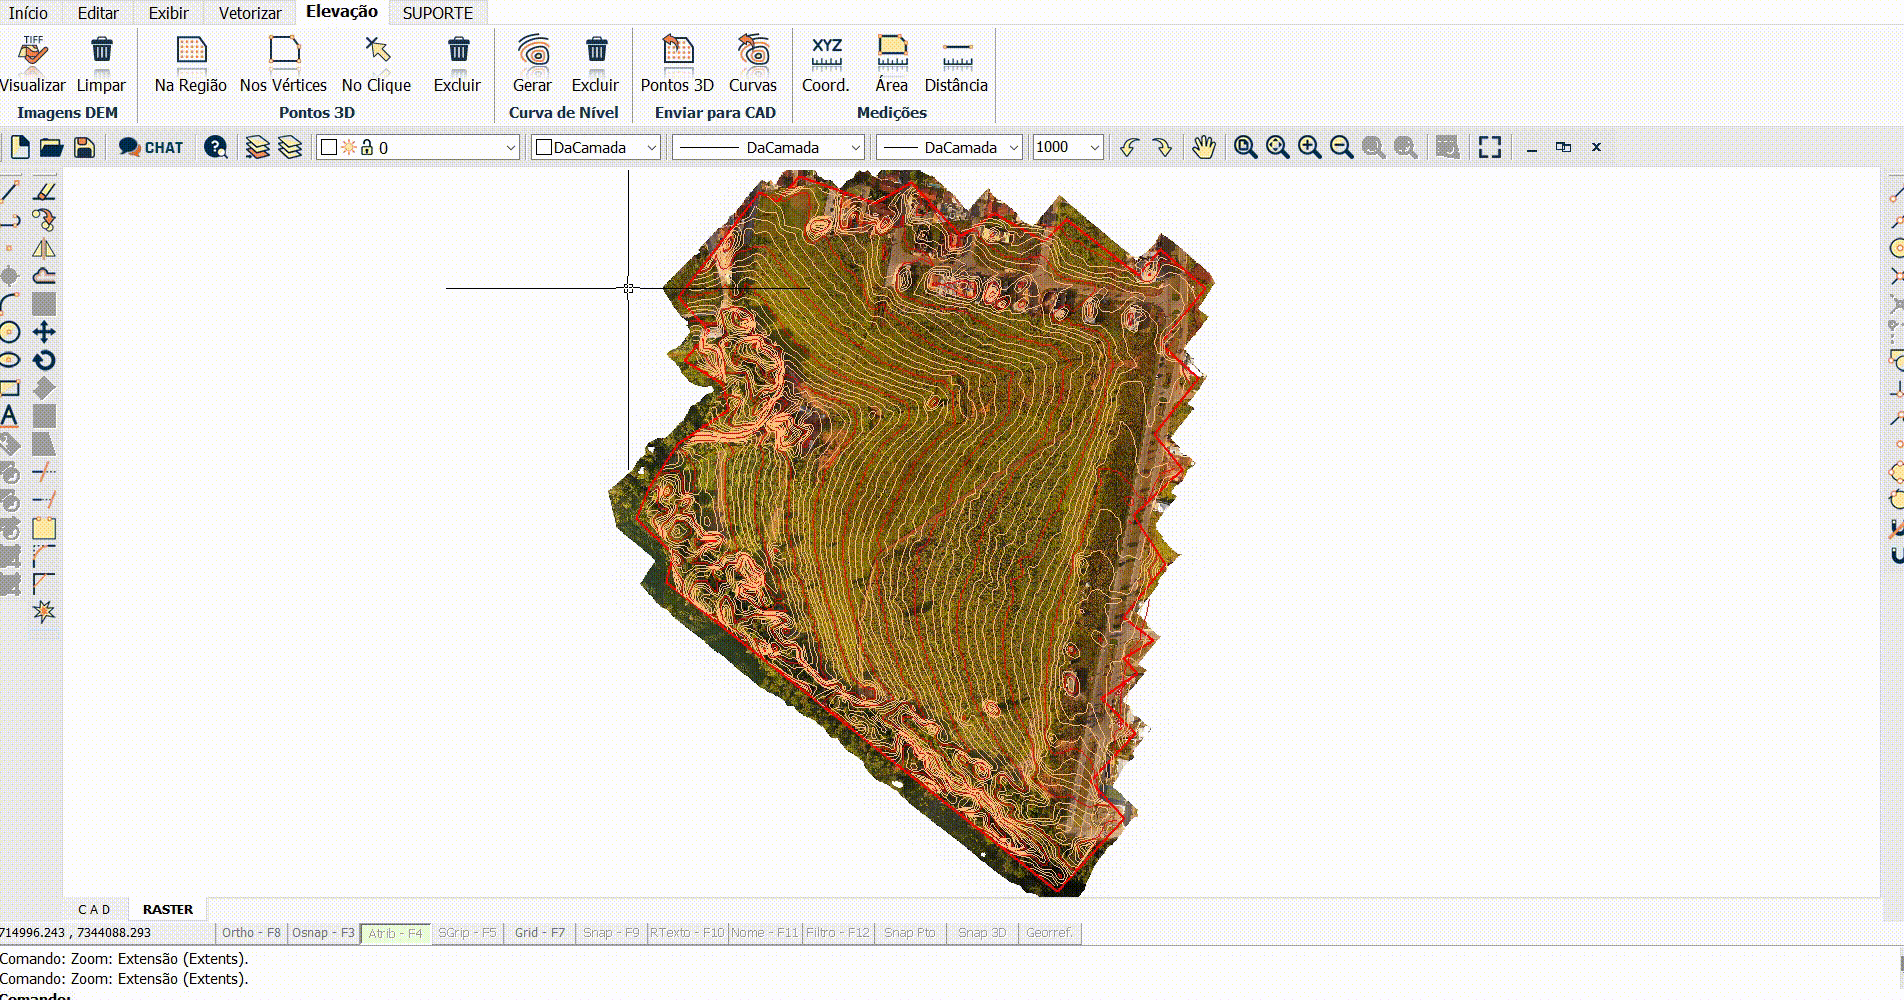Open the Vetorizar ribbon tab
Viewport: 1904px width, 1000px height.
(250, 13)
